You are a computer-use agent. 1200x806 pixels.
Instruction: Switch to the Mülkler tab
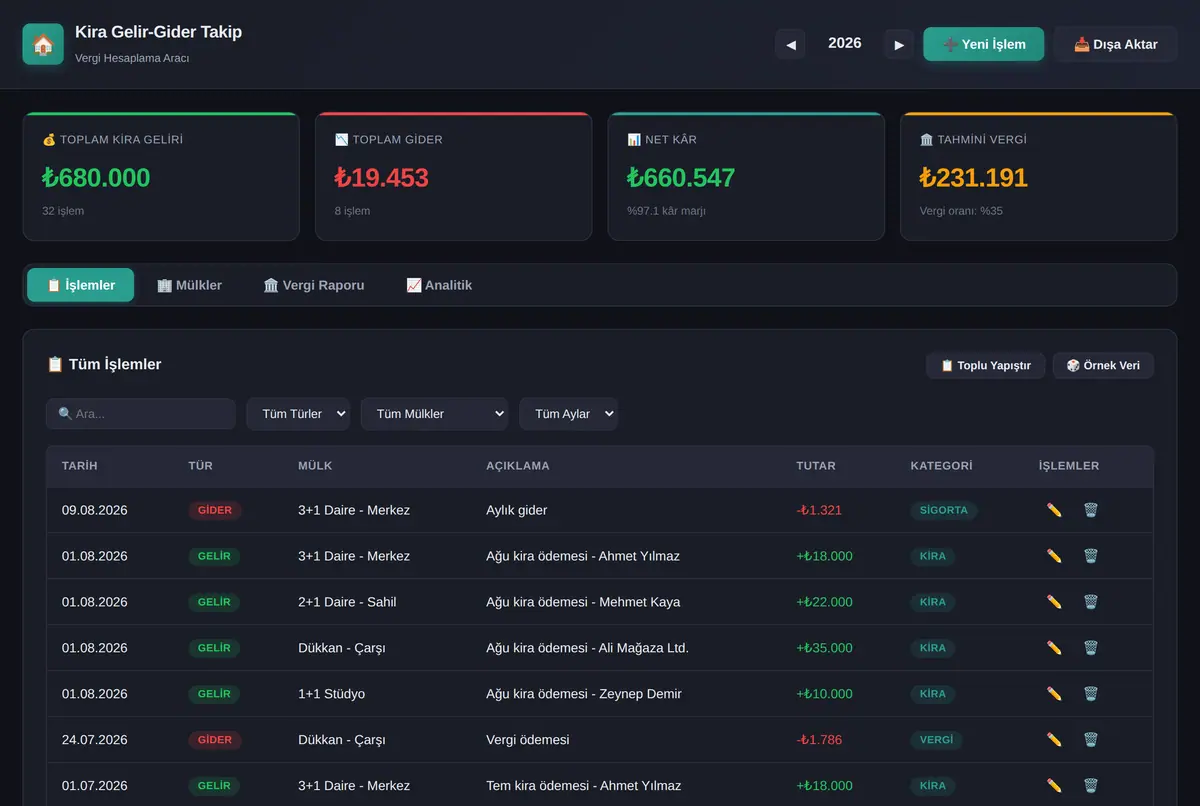click(189, 285)
